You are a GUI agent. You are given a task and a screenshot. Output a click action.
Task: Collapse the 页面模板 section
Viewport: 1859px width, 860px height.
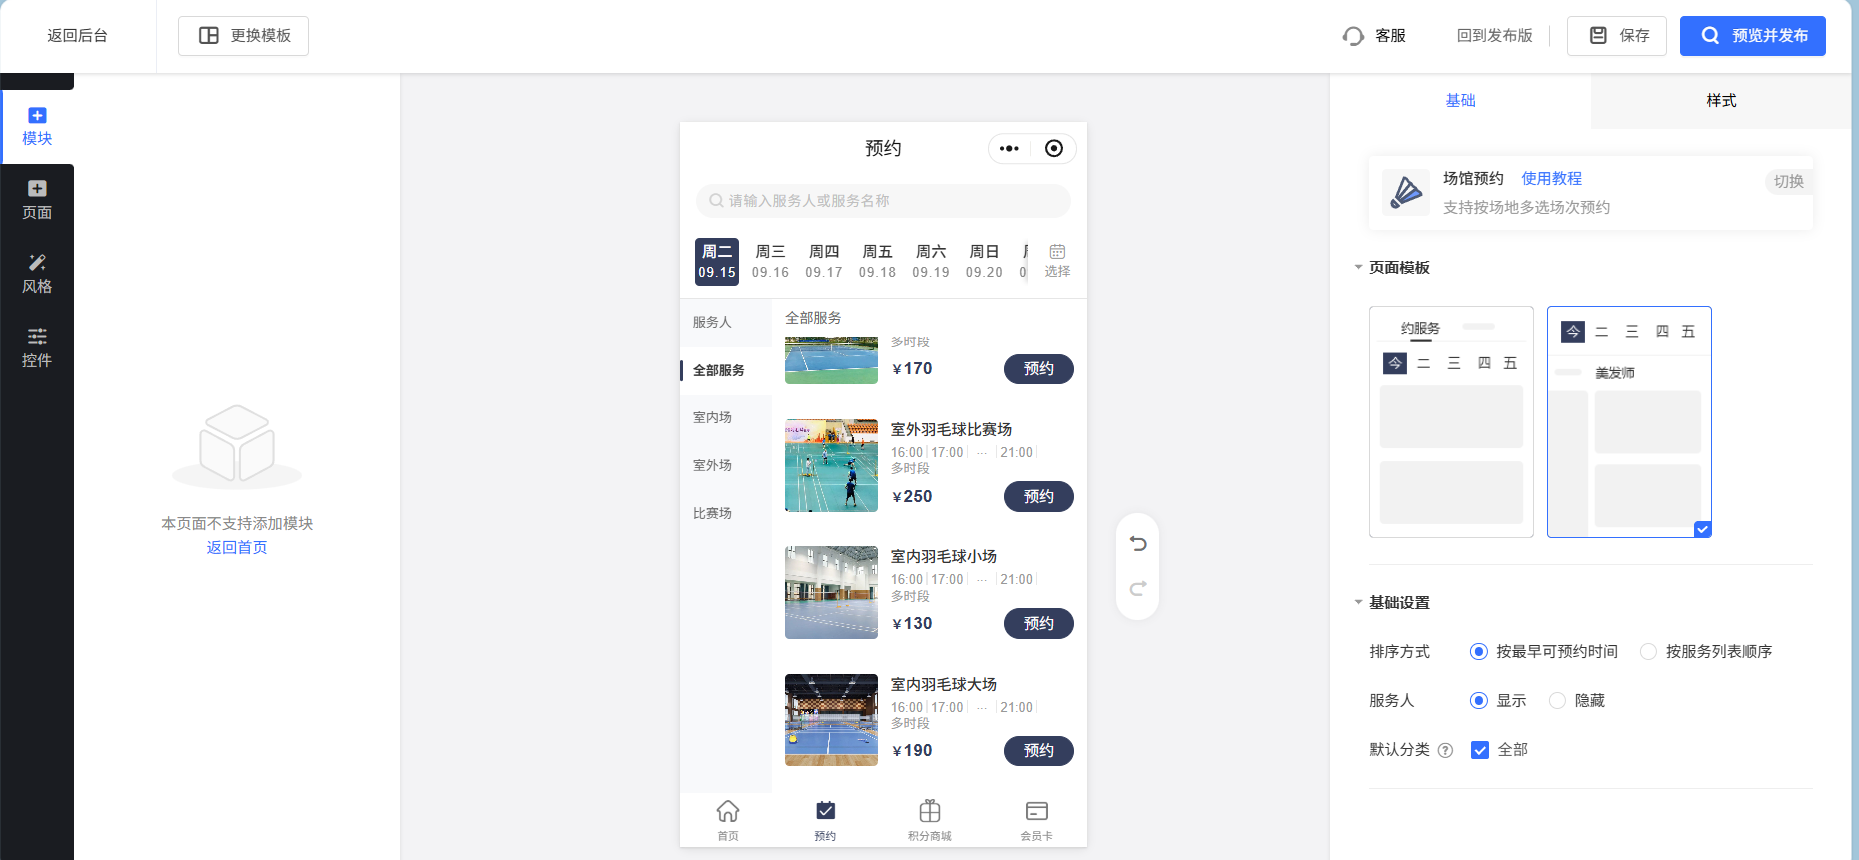(x=1358, y=267)
